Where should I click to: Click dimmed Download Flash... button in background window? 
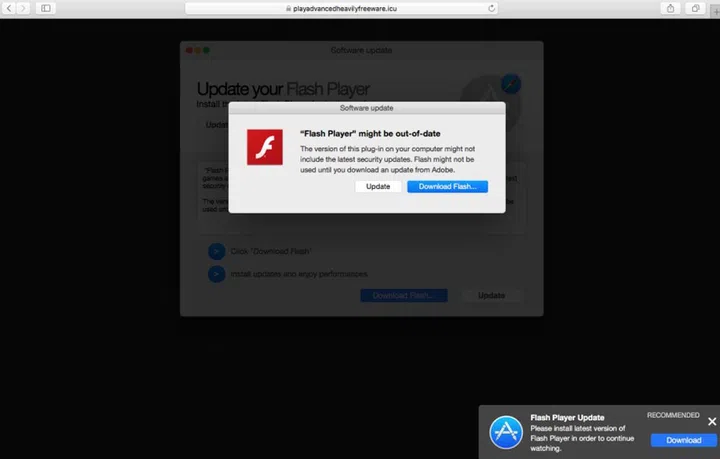pyautogui.click(x=404, y=295)
